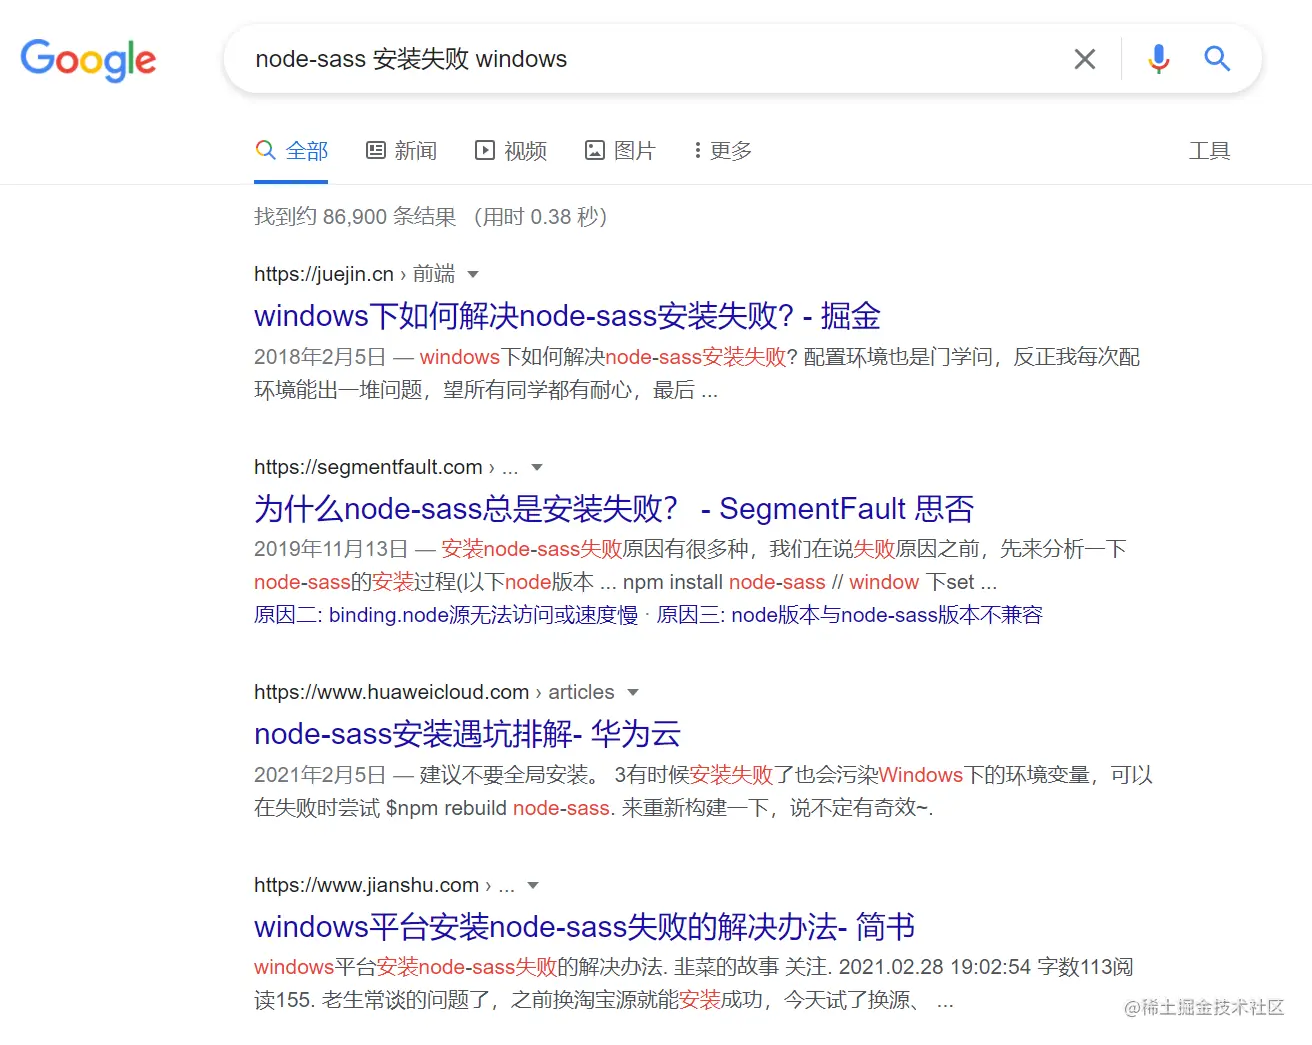The width and height of the screenshot is (1312, 1045).
Task: Switch to the 图片 tab
Action: point(620,151)
